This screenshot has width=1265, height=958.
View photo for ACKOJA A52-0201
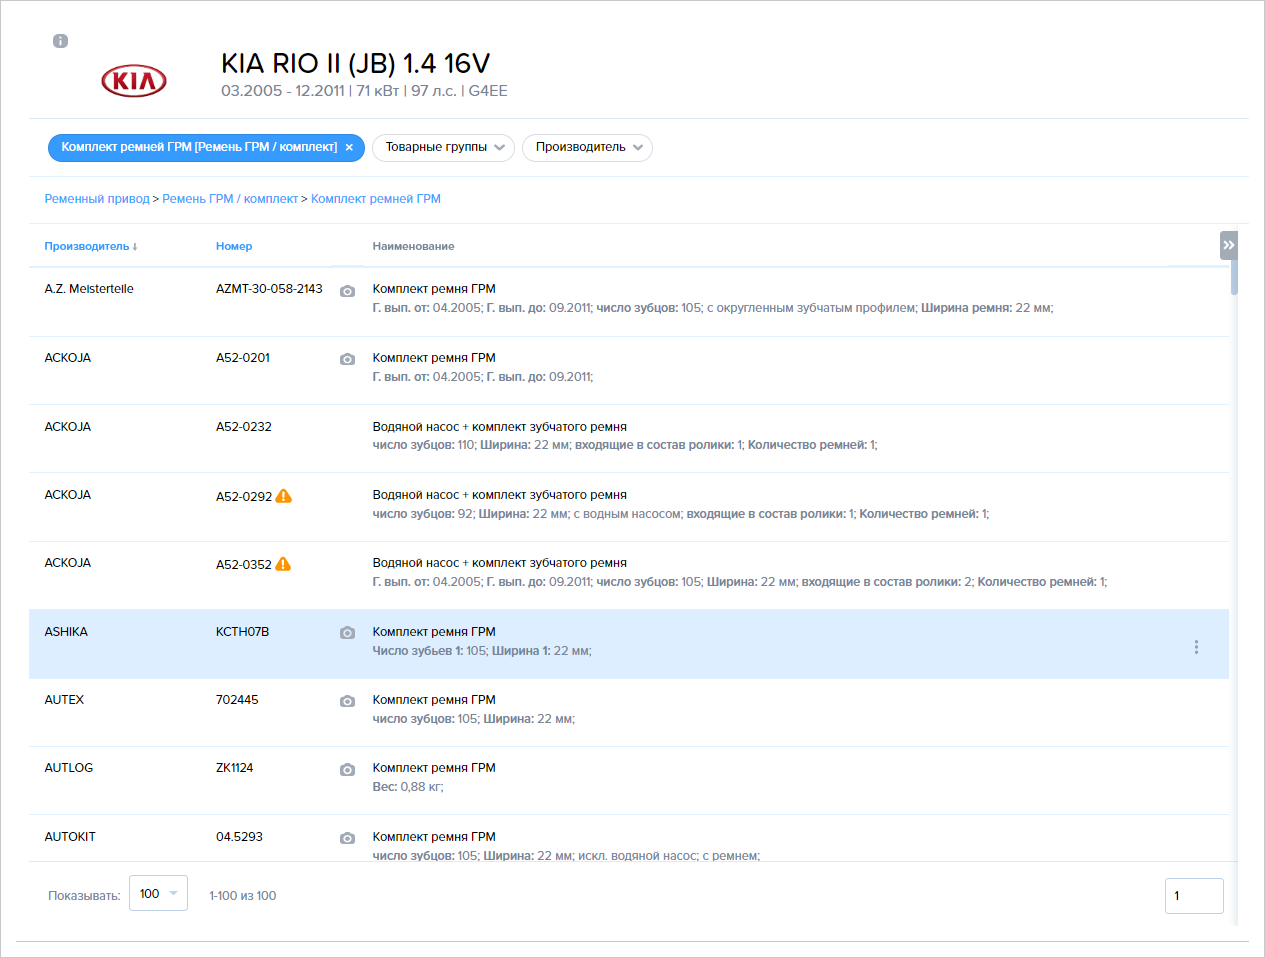coord(347,359)
